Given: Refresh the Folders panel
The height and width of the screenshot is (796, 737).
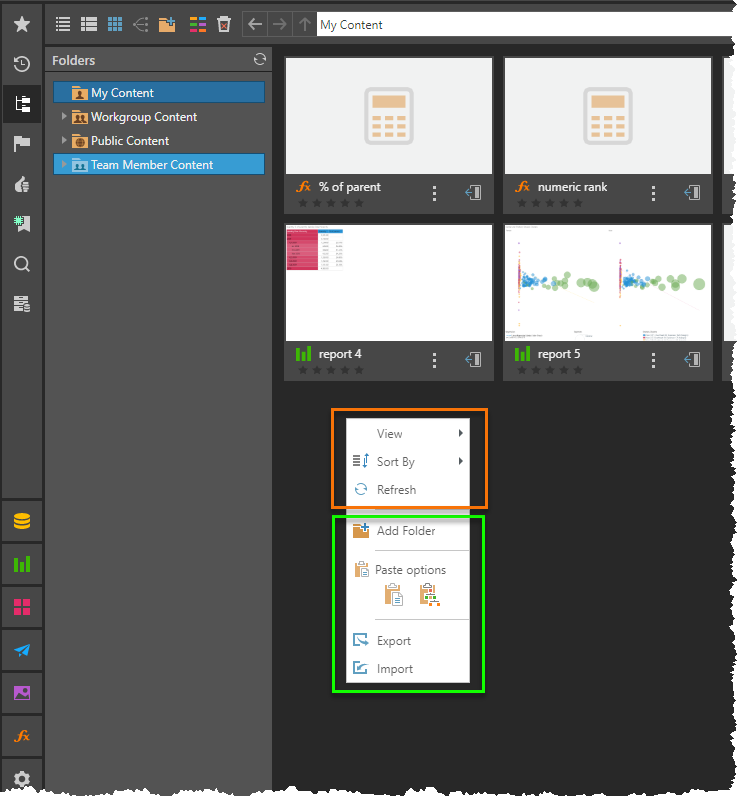Looking at the screenshot, I should 260,60.
